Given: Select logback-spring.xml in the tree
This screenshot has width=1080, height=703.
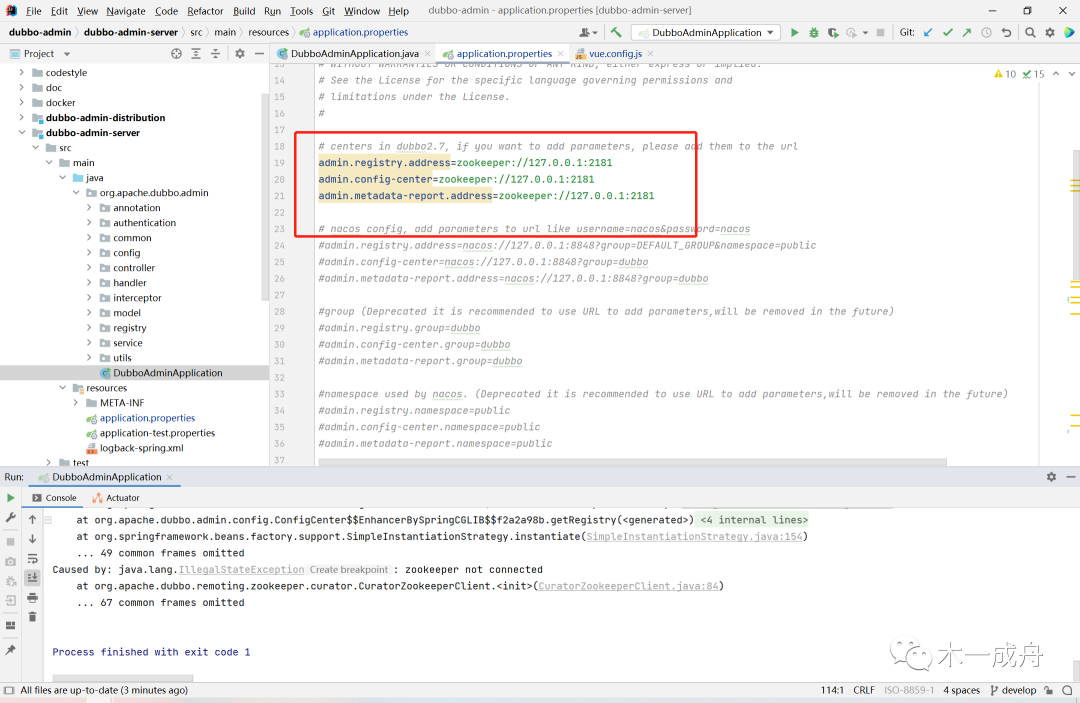Looking at the screenshot, I should pos(141,448).
